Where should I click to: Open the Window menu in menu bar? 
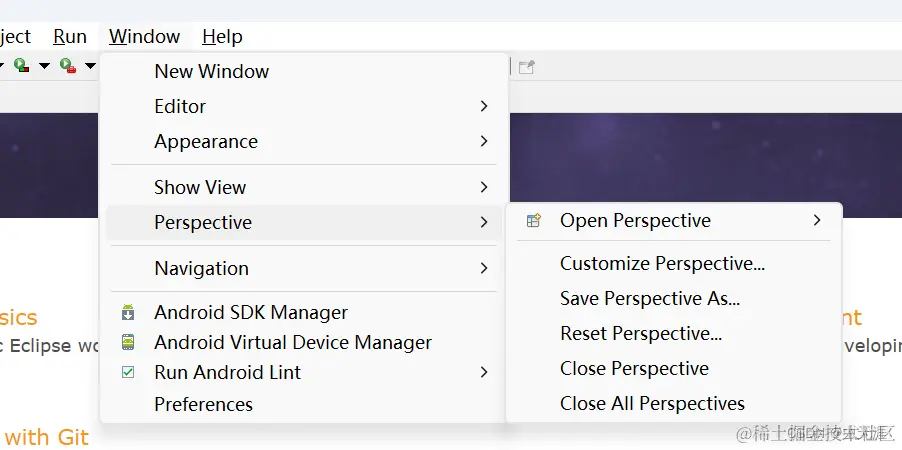click(x=145, y=37)
